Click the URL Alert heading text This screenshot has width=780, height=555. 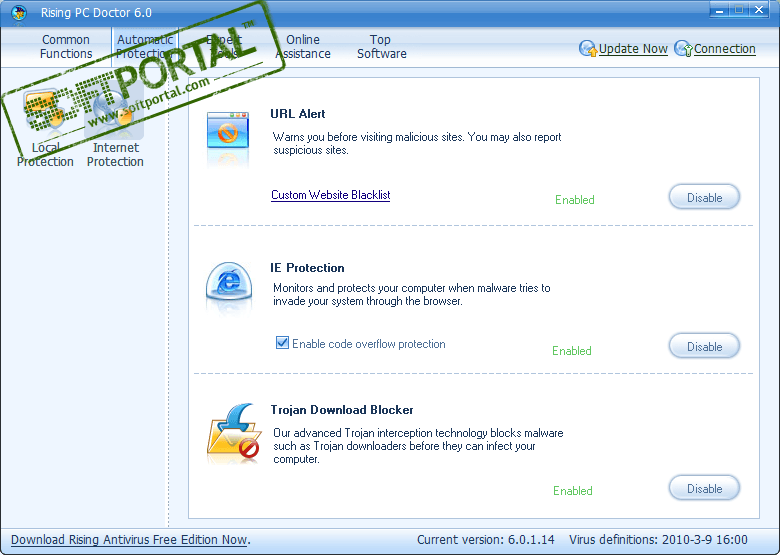(x=297, y=114)
